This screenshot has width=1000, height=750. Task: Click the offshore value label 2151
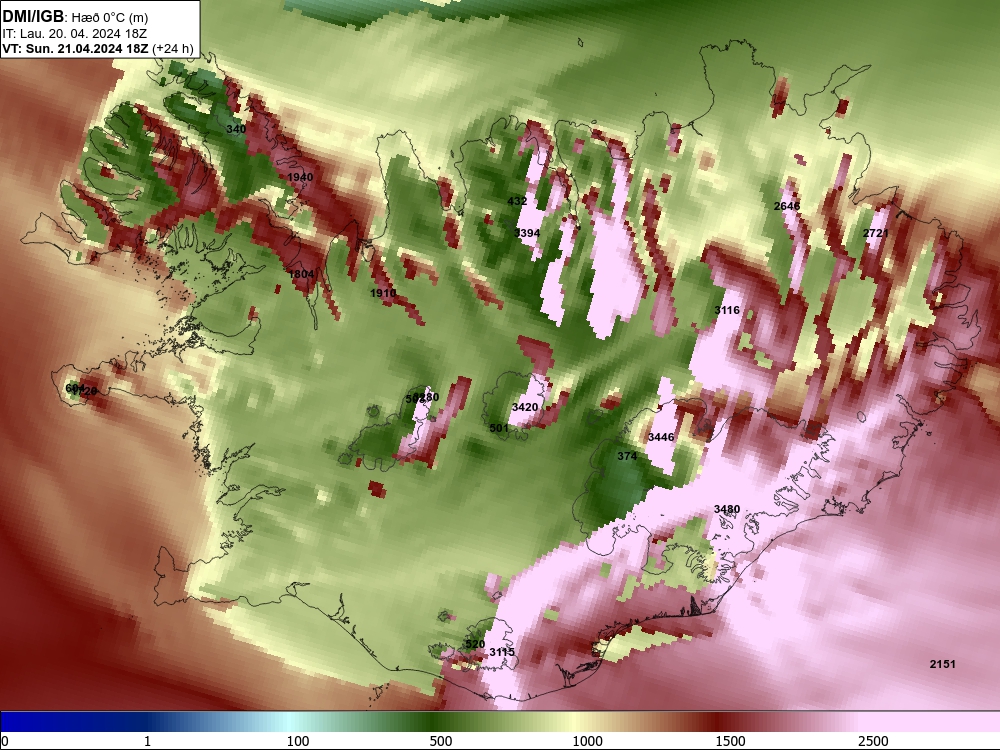pos(943,664)
